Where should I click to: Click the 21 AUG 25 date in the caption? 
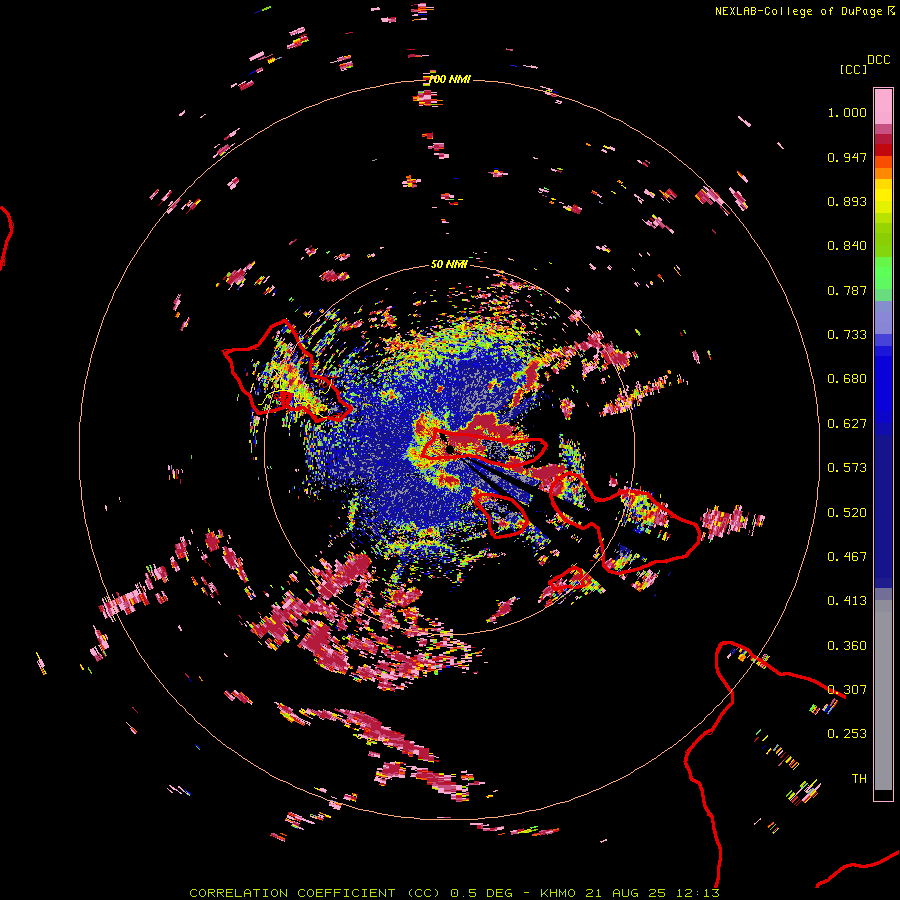tap(626, 893)
